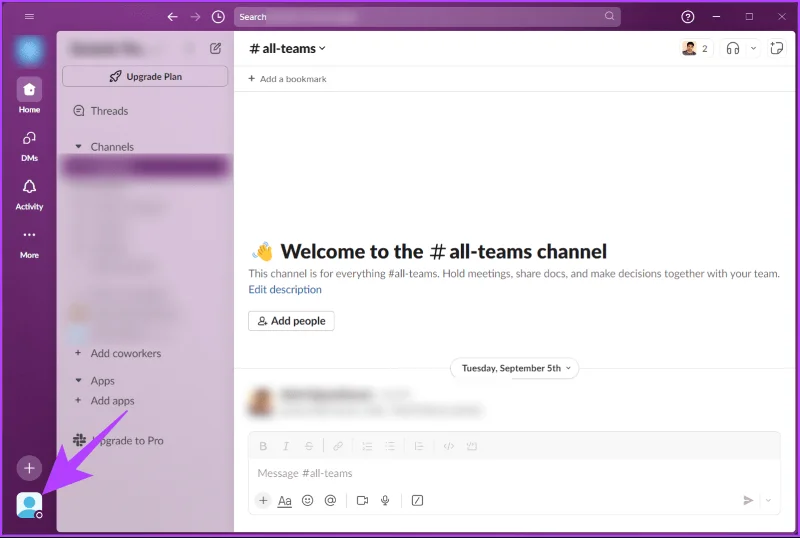Open send options dropdown arrow

click(x=768, y=501)
